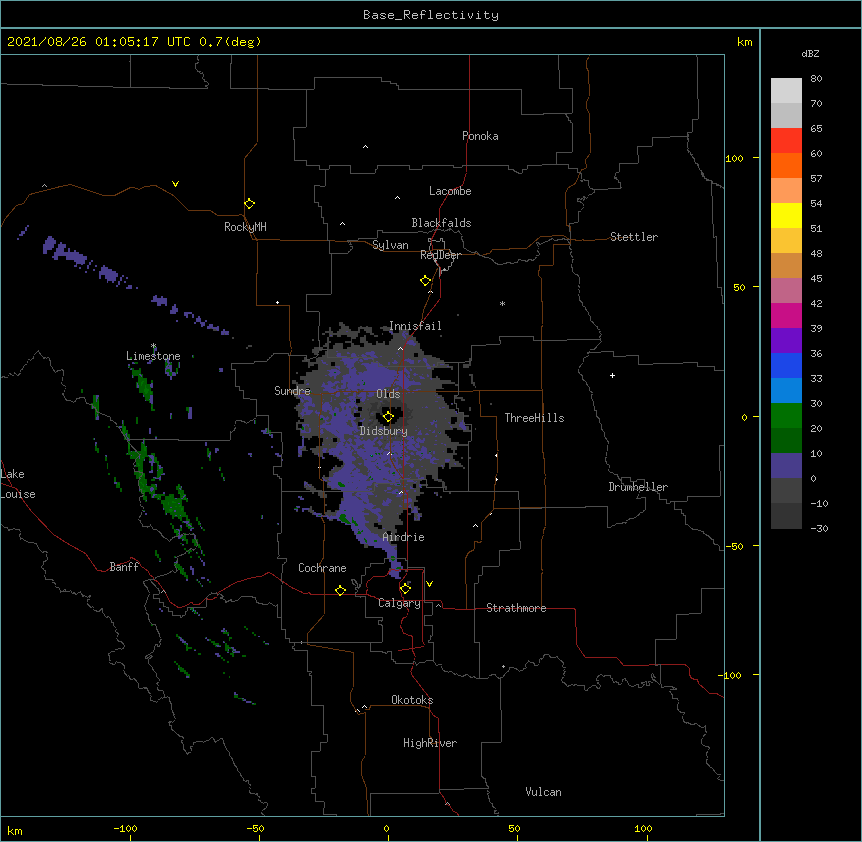The height and width of the screenshot is (842, 862).
Task: Click the Okotoks city label
Action: tap(412, 700)
